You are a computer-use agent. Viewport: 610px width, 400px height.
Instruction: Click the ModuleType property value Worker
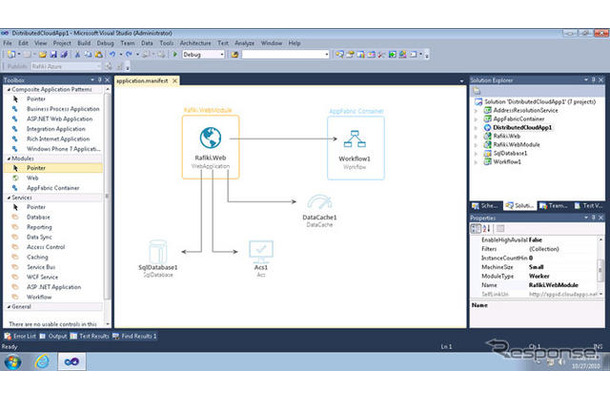(539, 276)
